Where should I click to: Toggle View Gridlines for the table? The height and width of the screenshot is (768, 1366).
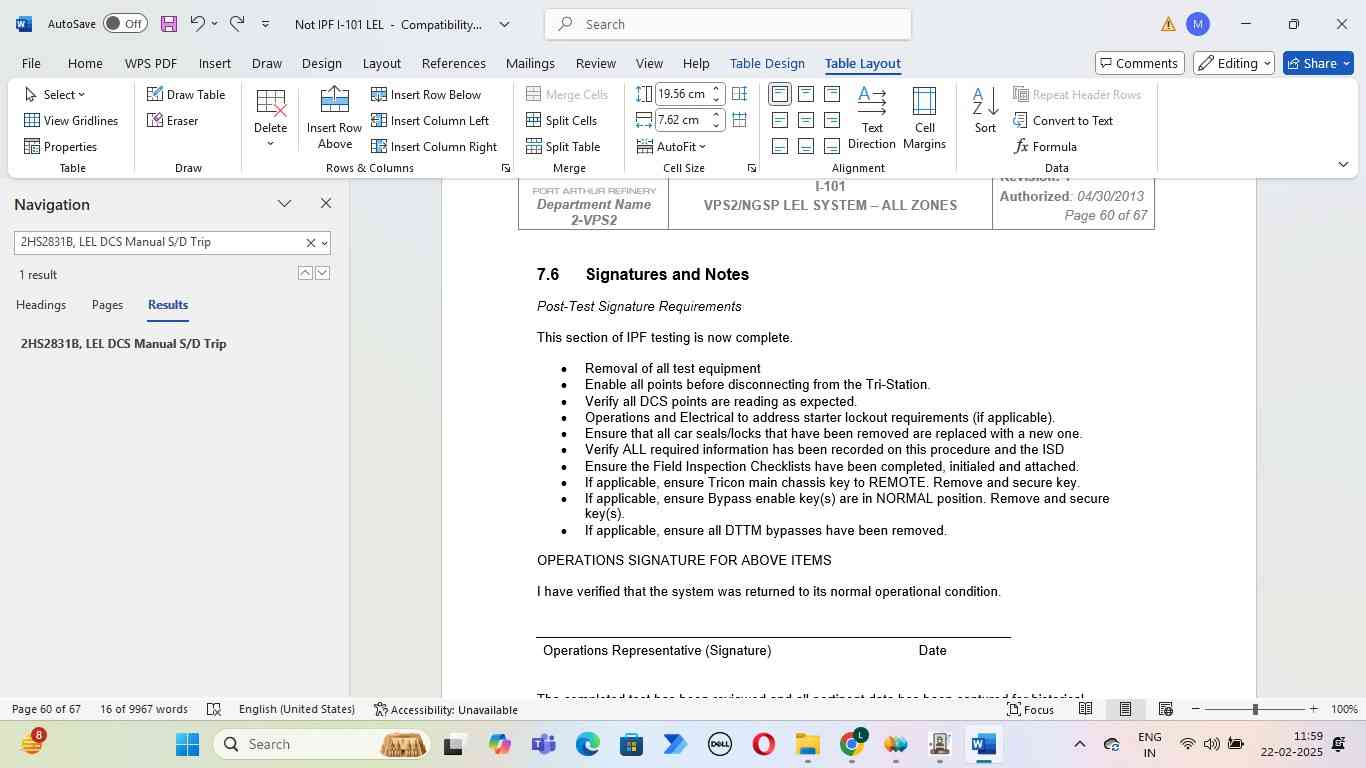point(71,121)
